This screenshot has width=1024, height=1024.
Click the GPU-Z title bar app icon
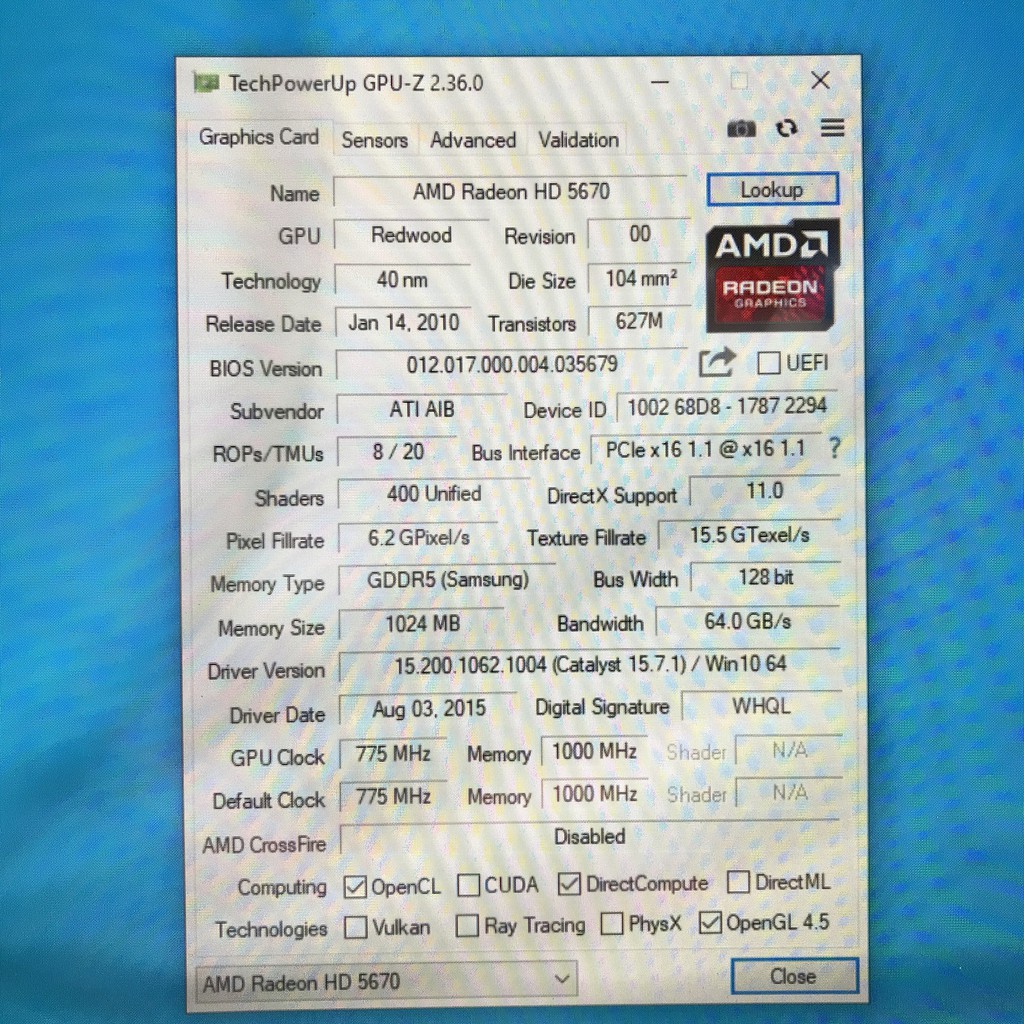click(206, 83)
